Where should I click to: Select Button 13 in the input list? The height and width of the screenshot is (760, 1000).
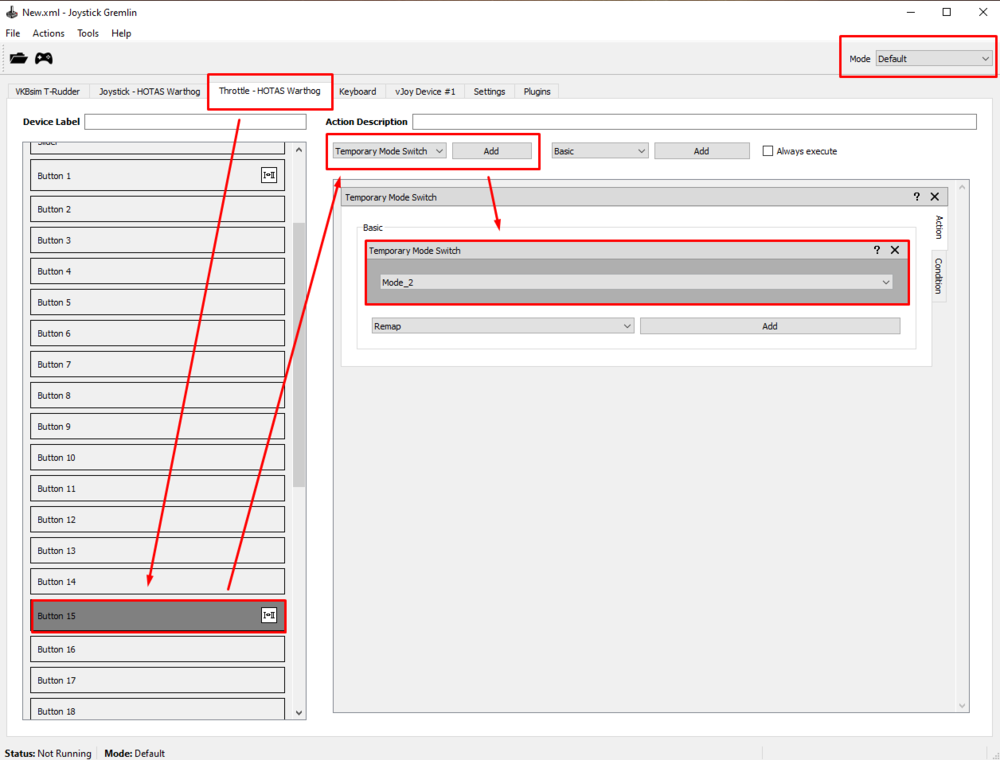tap(158, 551)
